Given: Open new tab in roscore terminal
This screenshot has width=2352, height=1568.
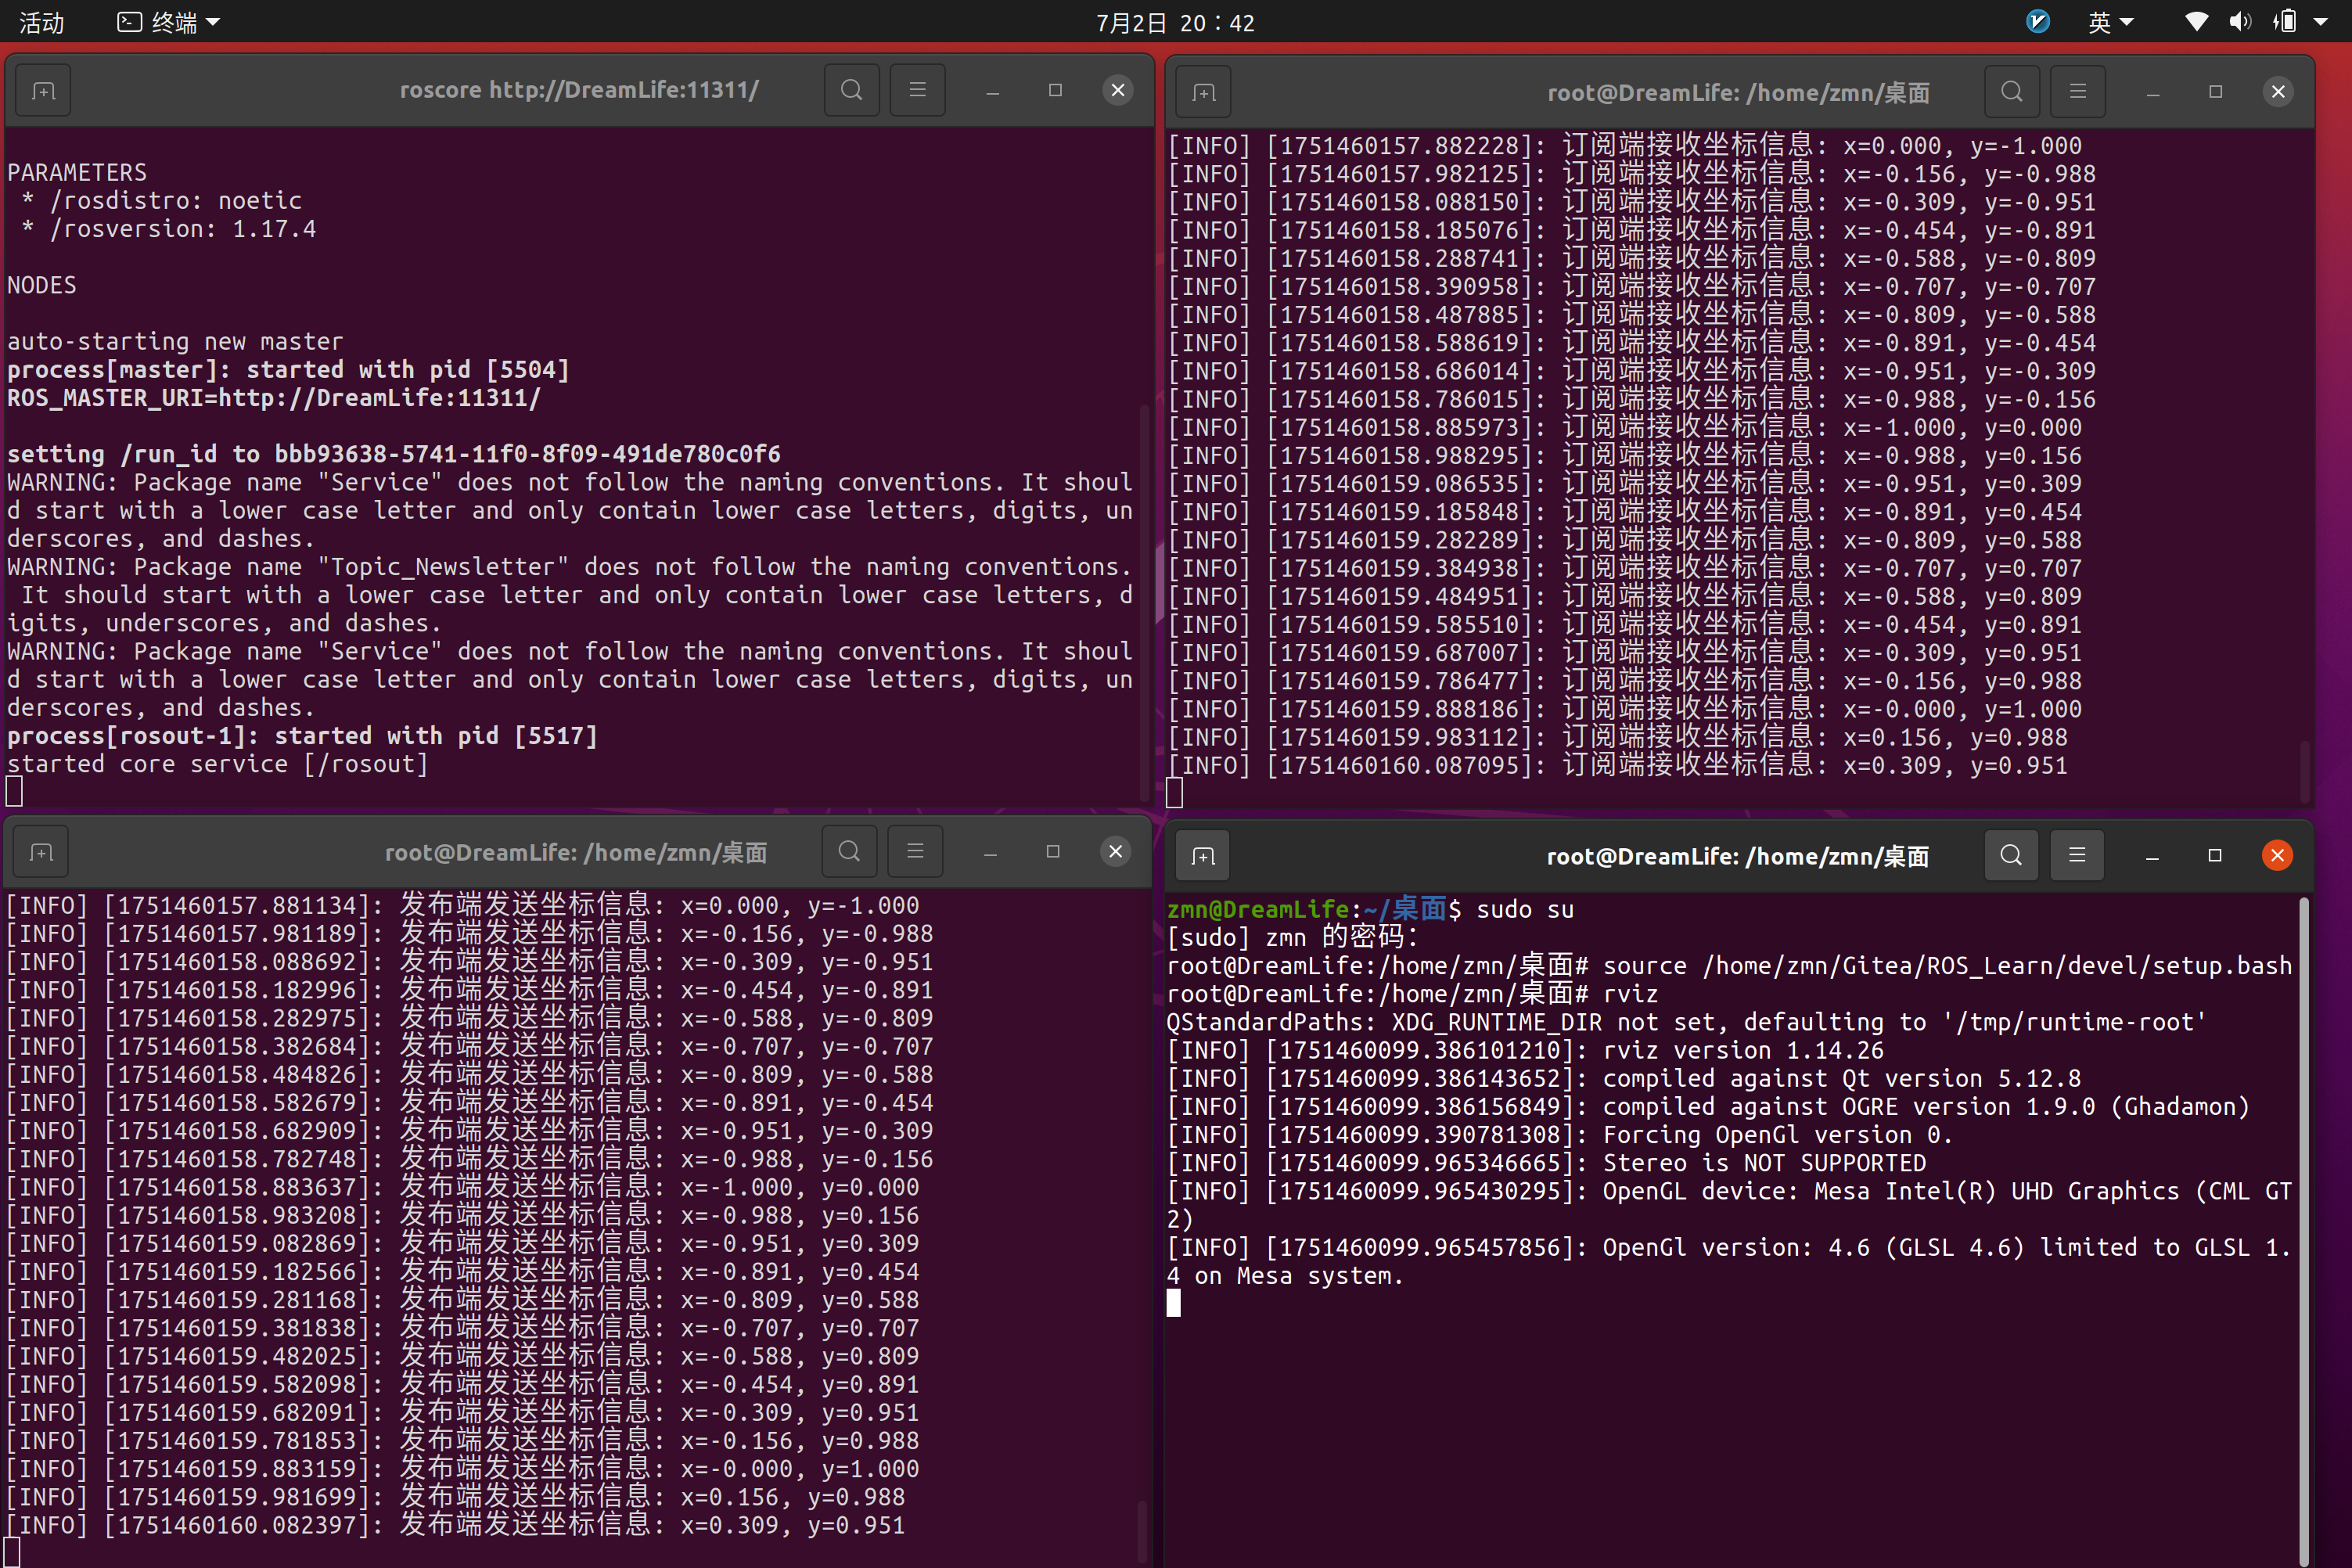Looking at the screenshot, I should 43,91.
